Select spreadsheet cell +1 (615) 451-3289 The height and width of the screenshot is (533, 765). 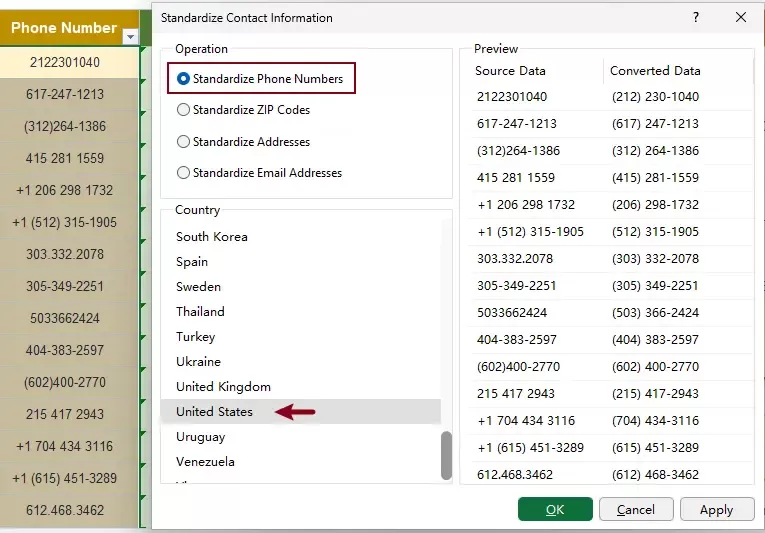click(x=69, y=478)
